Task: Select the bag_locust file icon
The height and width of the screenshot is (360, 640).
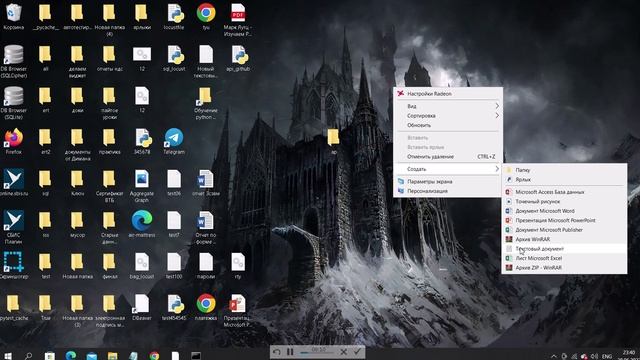Action: point(142,265)
